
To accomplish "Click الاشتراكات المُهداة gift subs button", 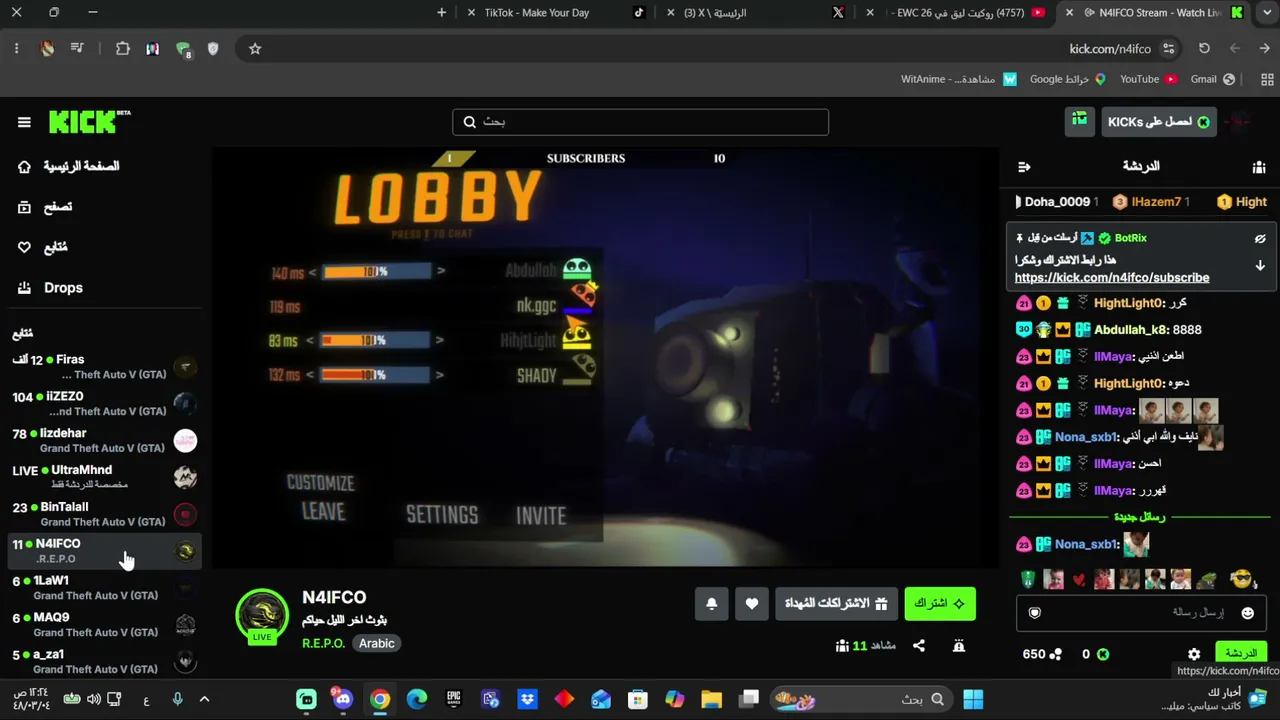I will tap(836, 603).
